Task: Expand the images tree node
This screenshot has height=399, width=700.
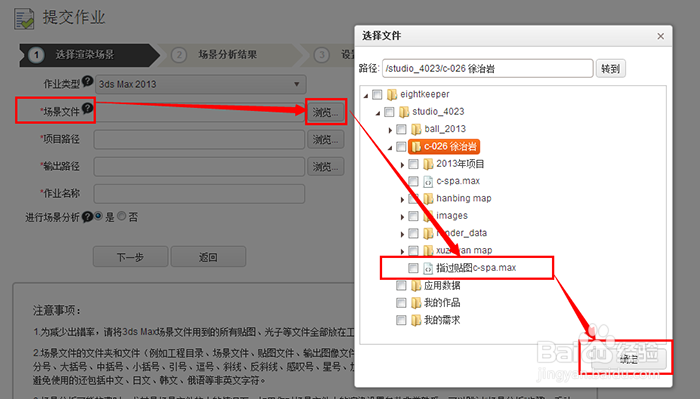Action: point(402,217)
